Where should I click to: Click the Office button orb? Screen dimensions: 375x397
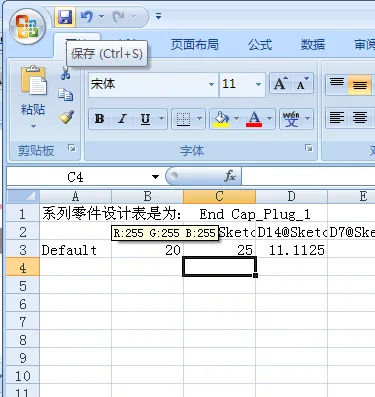click(28, 27)
